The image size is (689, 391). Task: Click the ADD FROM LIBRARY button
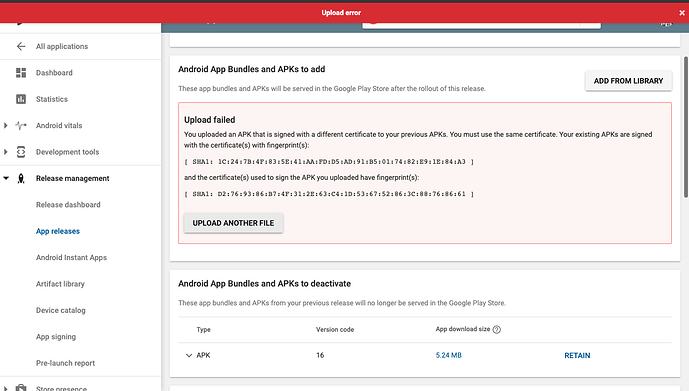point(628,81)
